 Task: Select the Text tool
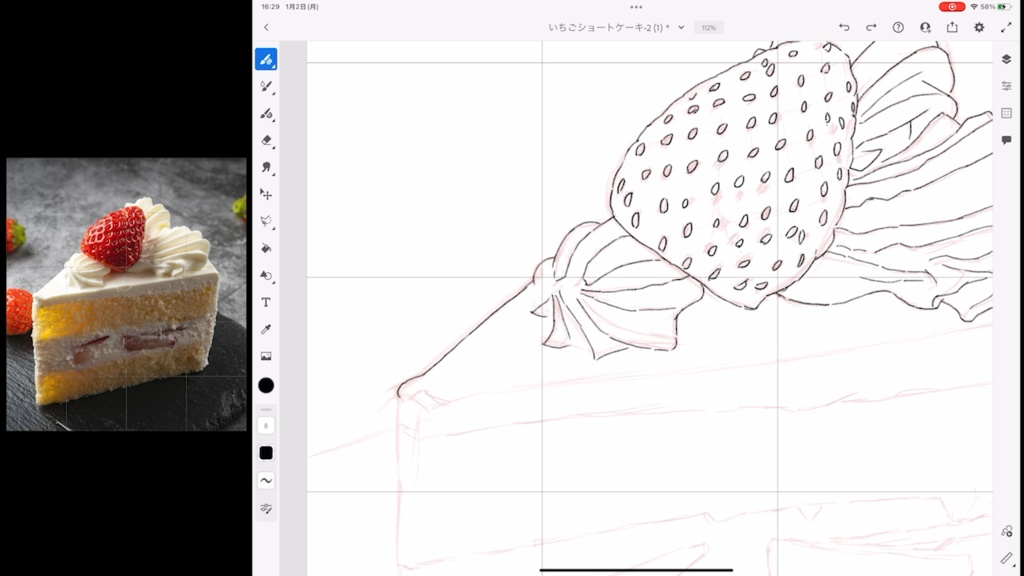point(266,303)
